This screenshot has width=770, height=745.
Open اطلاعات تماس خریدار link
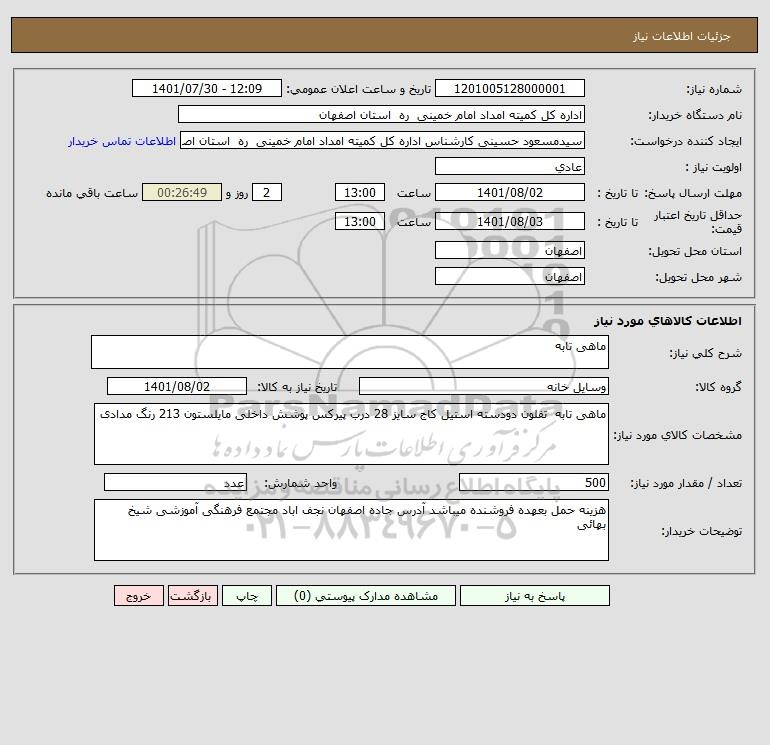pyautogui.click(x=122, y=141)
